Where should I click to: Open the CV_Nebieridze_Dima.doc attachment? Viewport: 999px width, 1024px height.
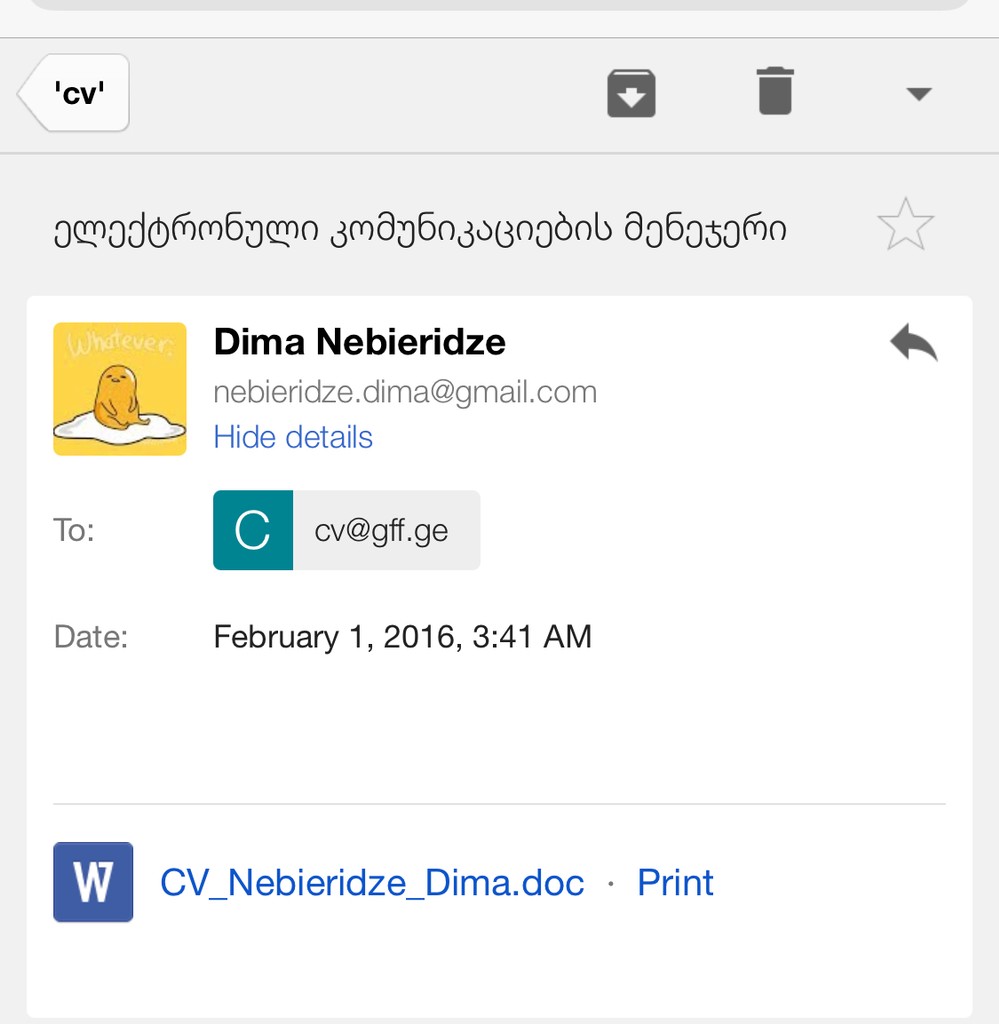(x=372, y=883)
